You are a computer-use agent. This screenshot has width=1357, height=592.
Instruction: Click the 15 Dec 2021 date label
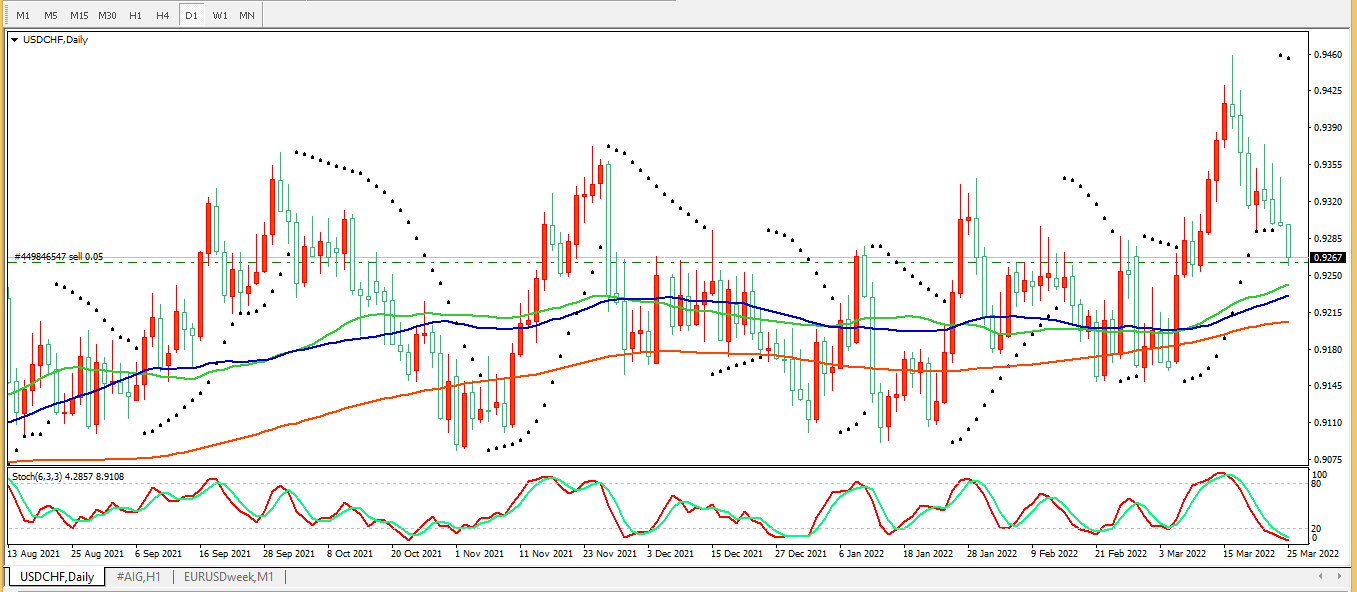point(736,552)
